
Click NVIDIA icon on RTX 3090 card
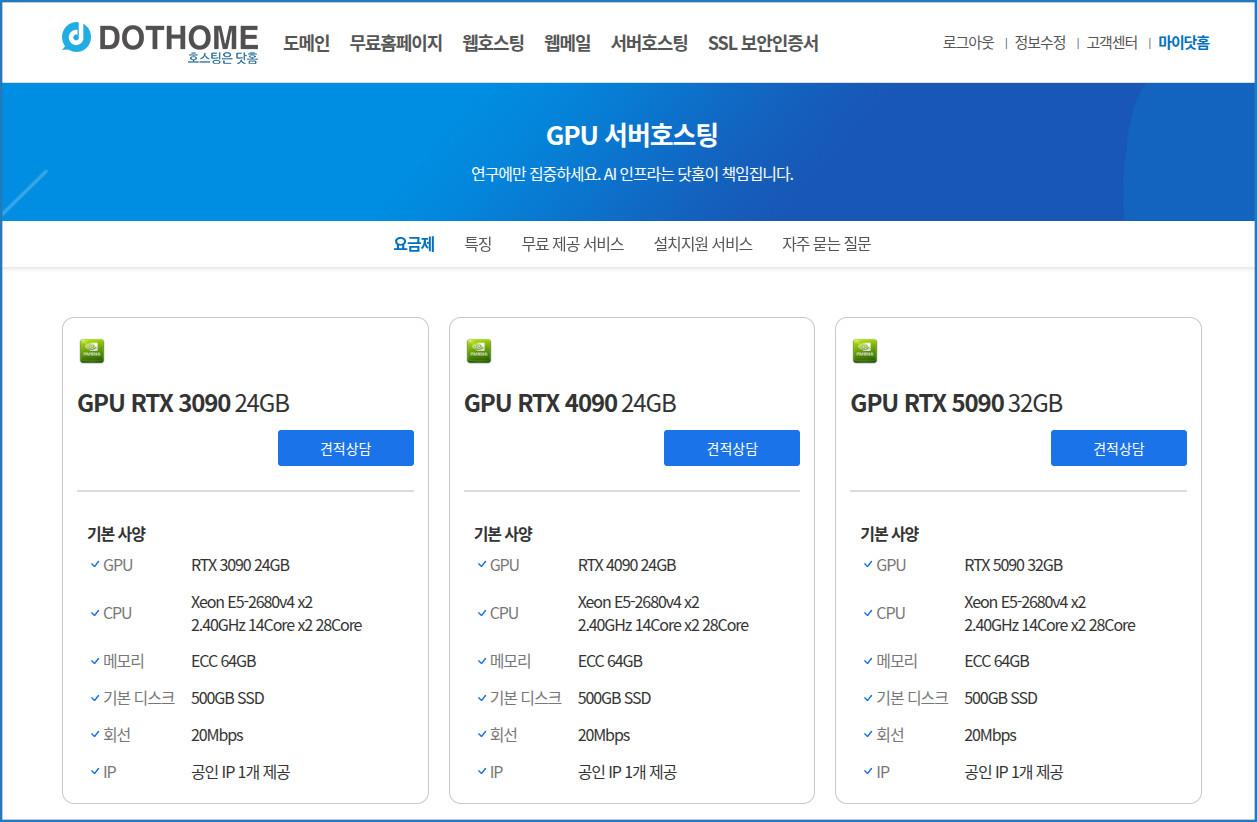pyautogui.click(x=92, y=351)
